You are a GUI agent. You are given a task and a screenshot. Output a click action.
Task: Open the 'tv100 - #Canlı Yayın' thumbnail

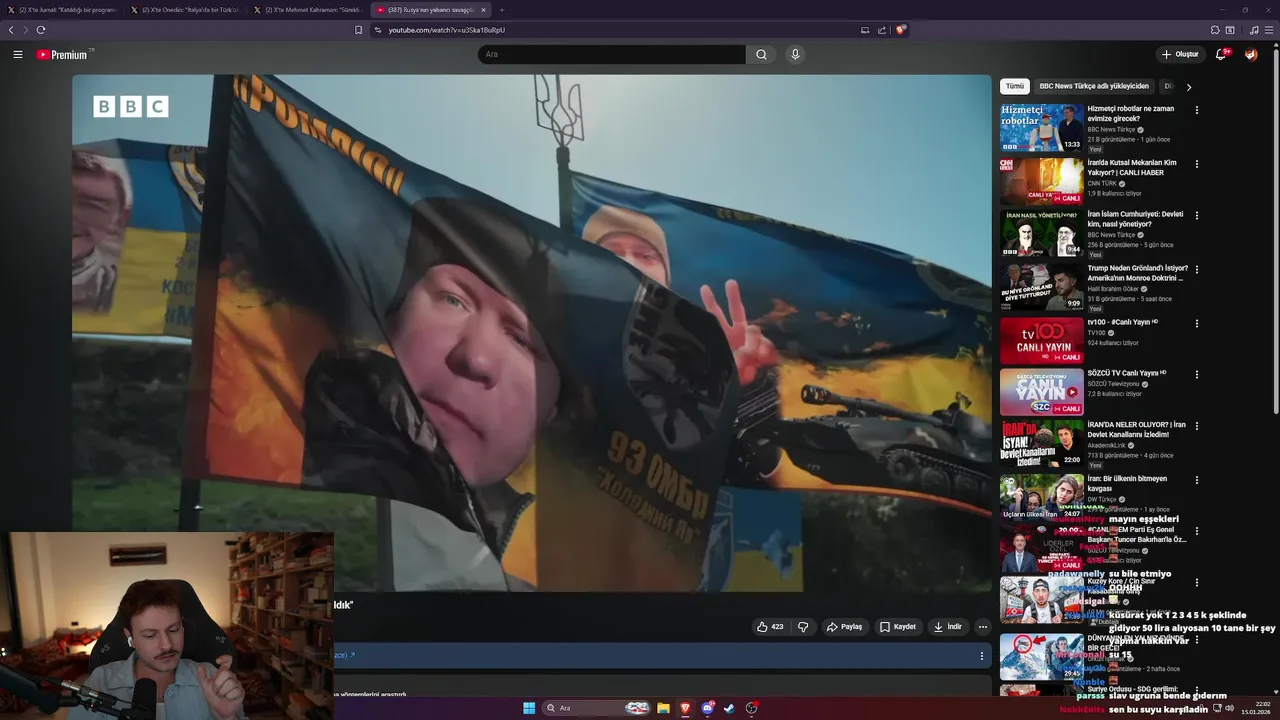[1041, 340]
